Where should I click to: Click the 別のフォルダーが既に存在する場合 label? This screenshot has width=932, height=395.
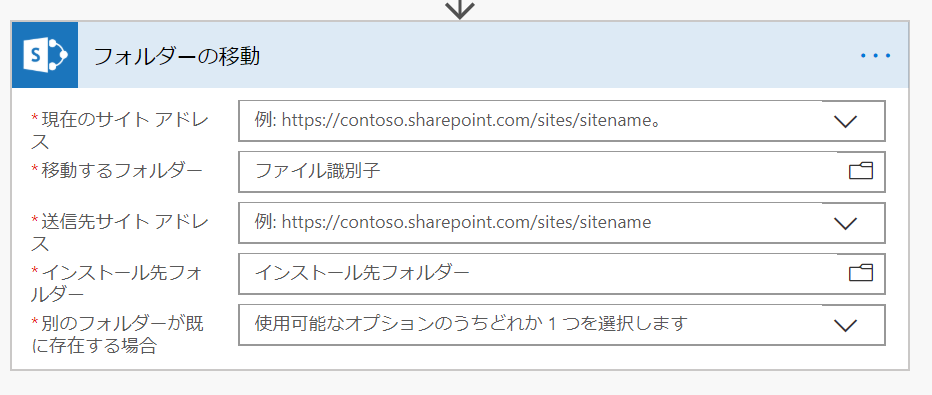118,335
